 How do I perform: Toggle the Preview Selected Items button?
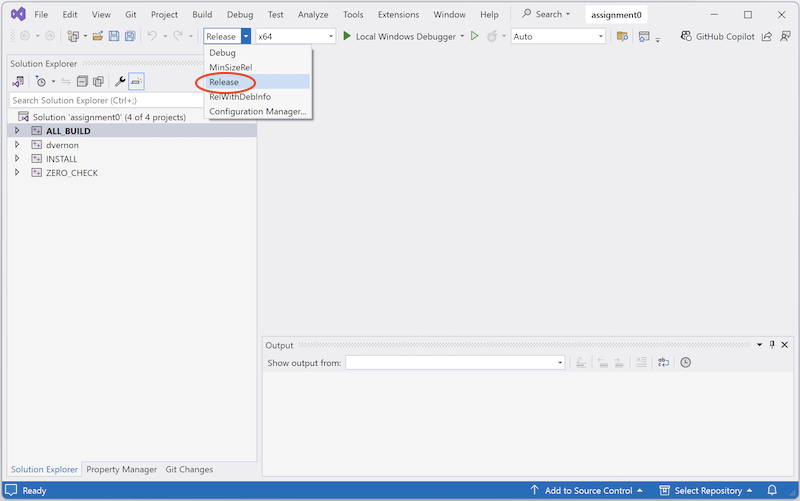[x=136, y=81]
